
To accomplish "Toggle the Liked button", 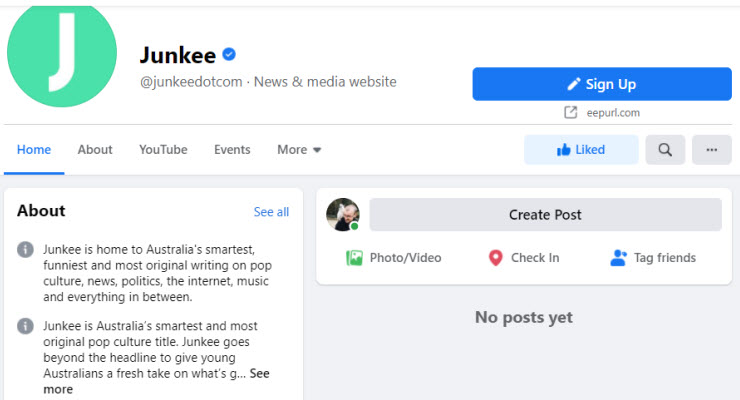I will click(x=581, y=150).
